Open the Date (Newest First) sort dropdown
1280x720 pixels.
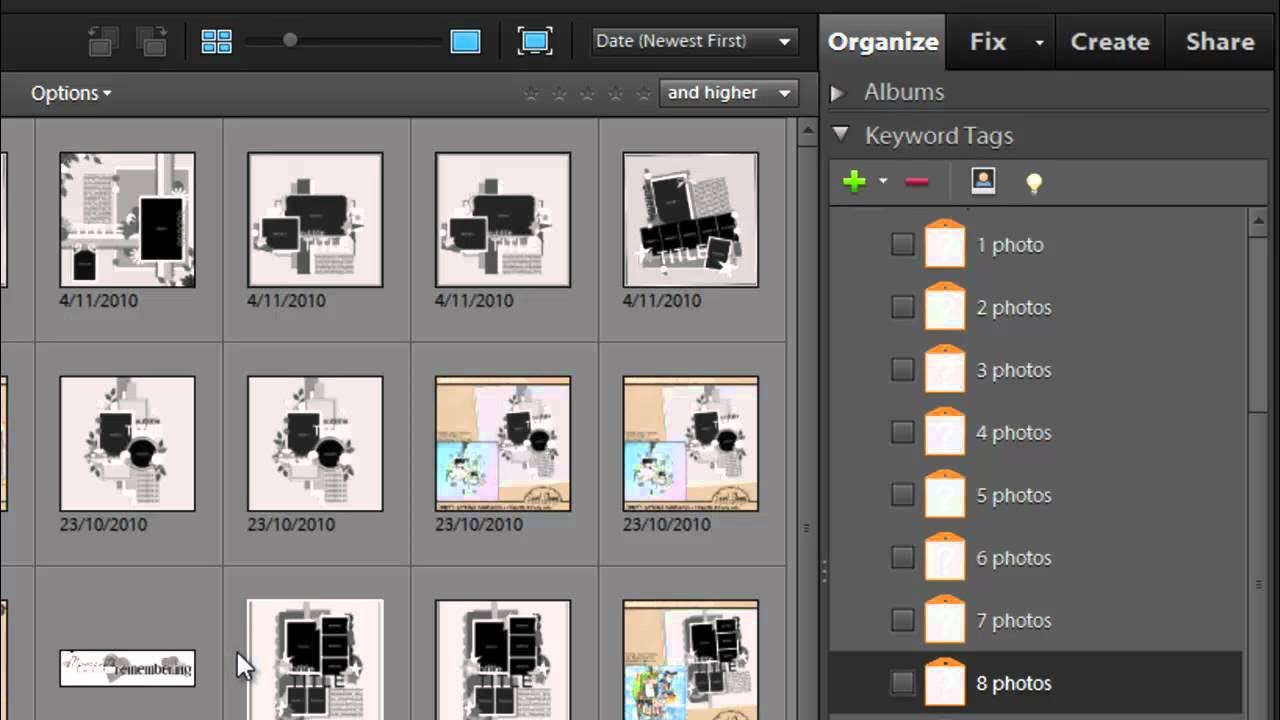pyautogui.click(x=694, y=41)
